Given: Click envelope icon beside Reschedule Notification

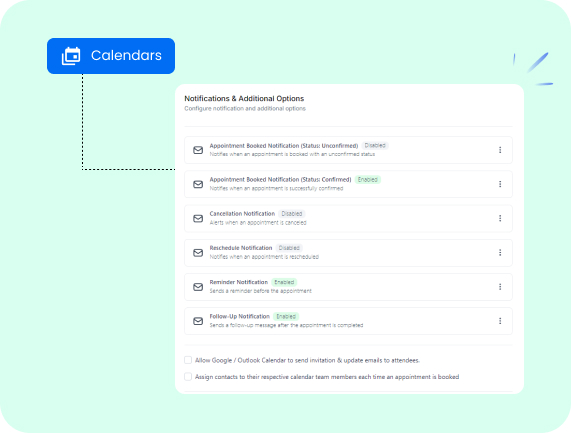Looking at the screenshot, I should [x=198, y=252].
